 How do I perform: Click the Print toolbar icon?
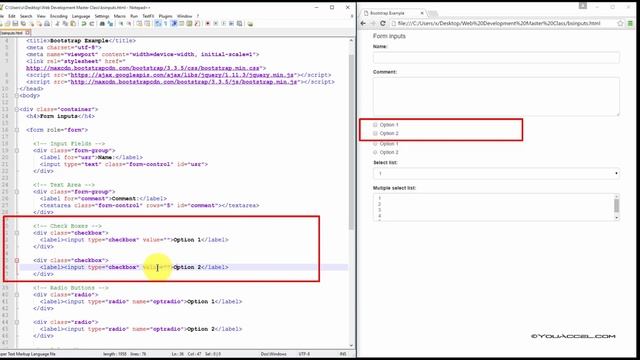point(47,24)
